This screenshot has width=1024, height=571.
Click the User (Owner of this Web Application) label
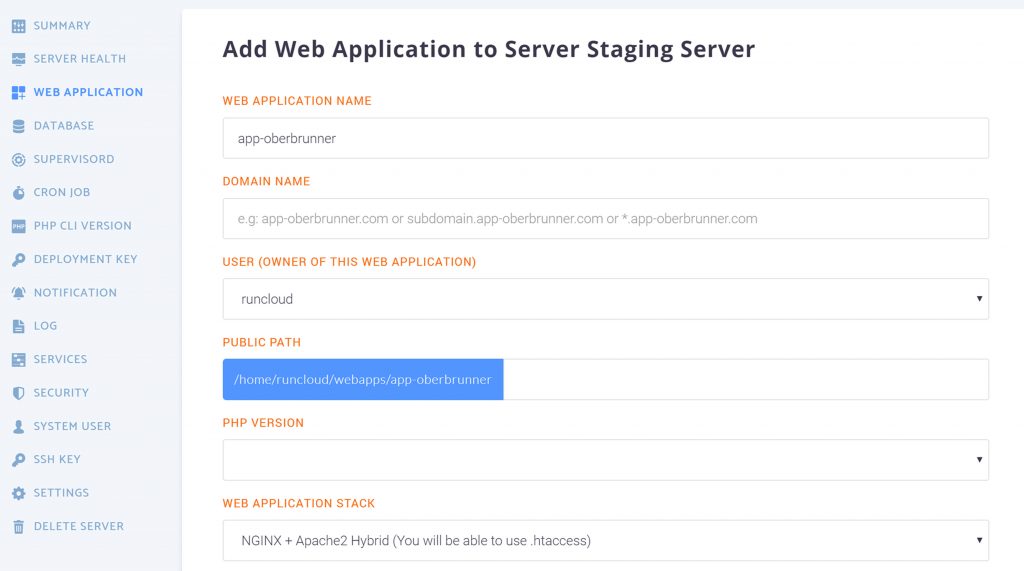(x=349, y=261)
